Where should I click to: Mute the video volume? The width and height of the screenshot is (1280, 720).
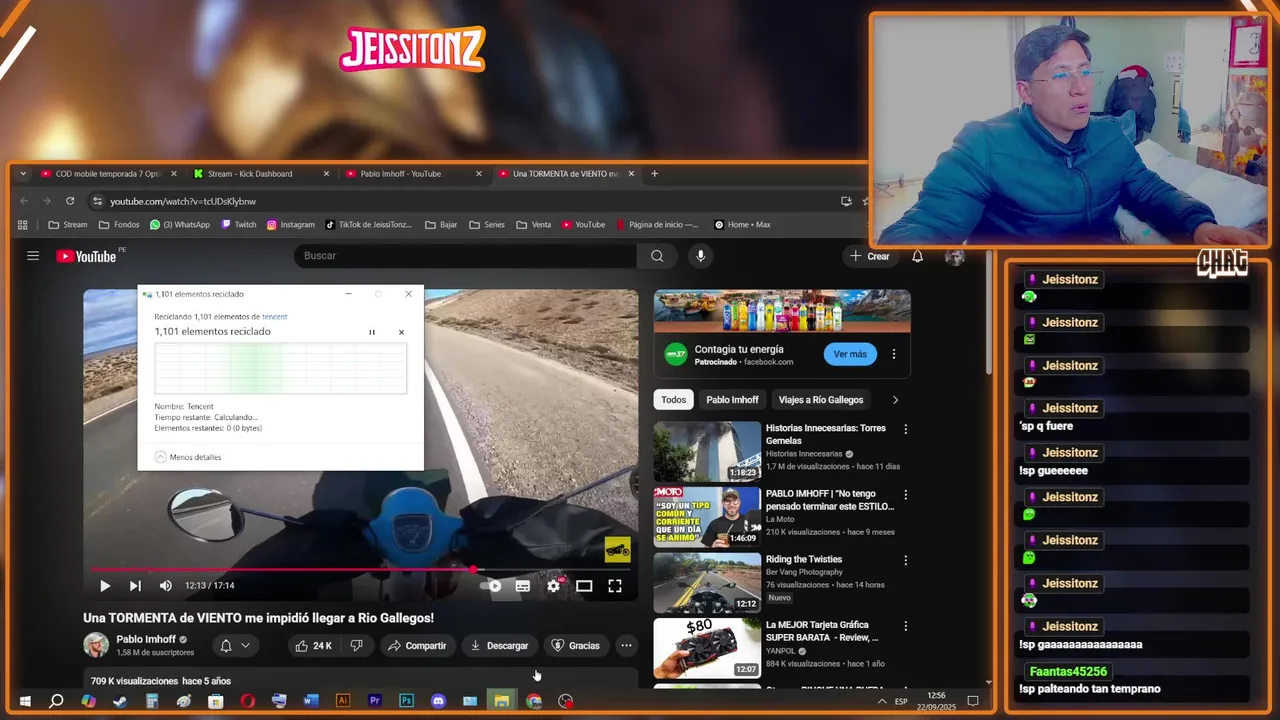[x=166, y=586]
